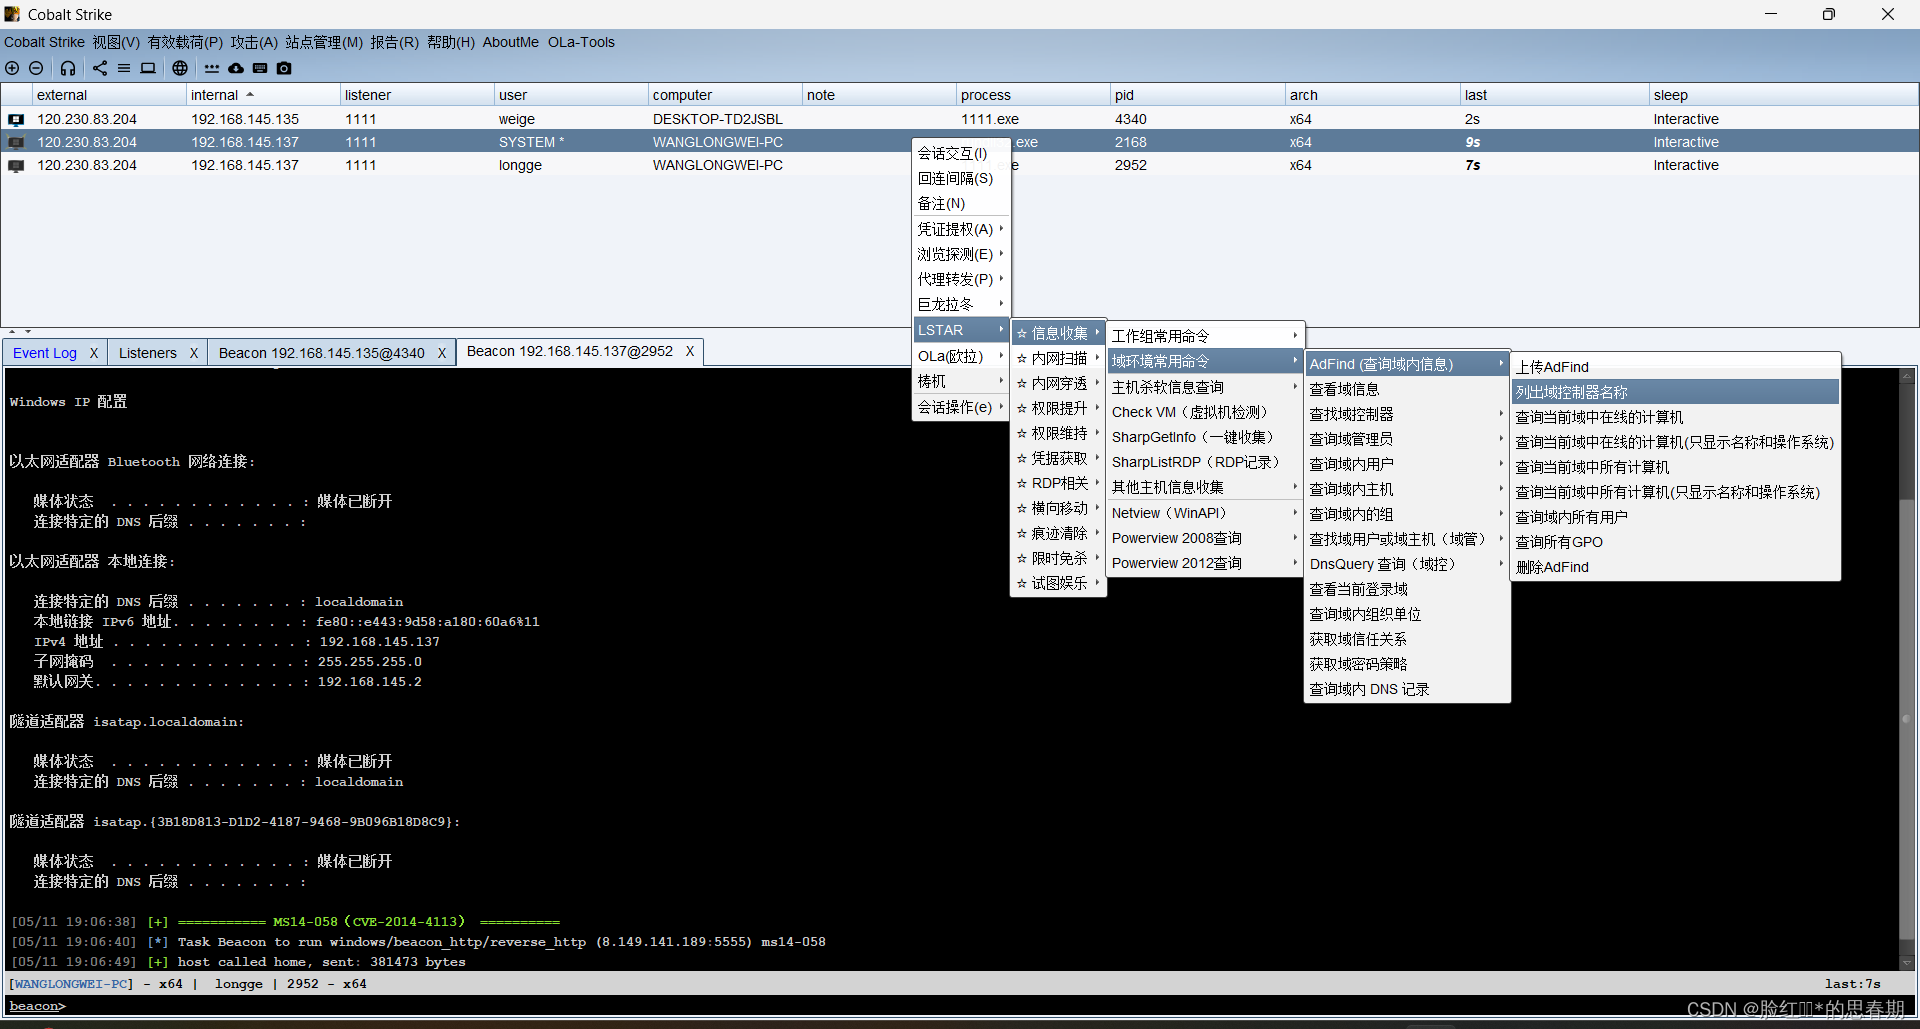Switch to pivot graph view icon
Viewport: 1920px width, 1029px height.
[x=100, y=68]
